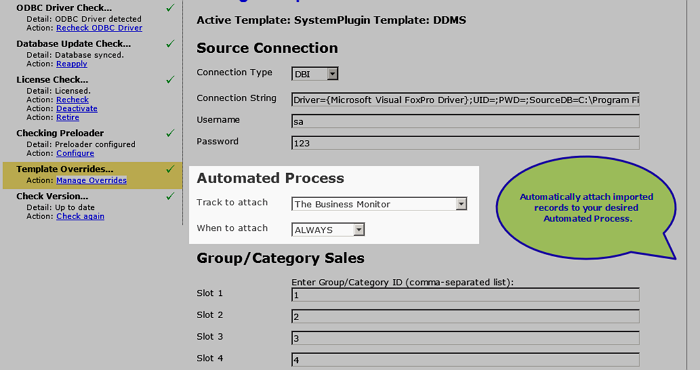Click the Reapply database link
700x370 pixels.
(x=72, y=64)
